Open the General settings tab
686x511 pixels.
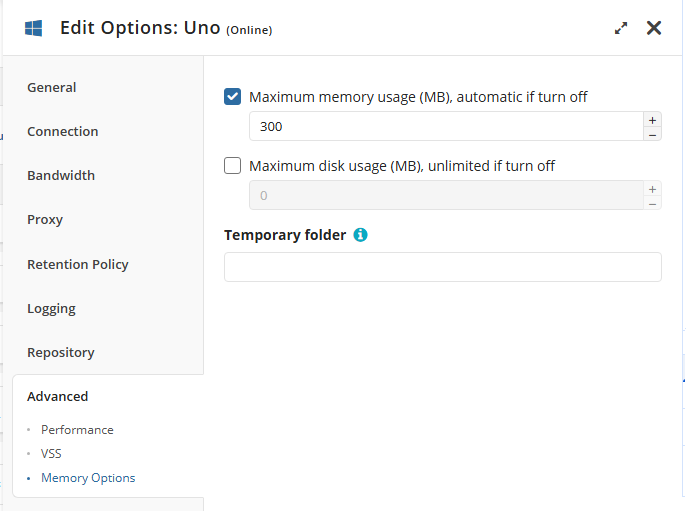click(x=52, y=87)
